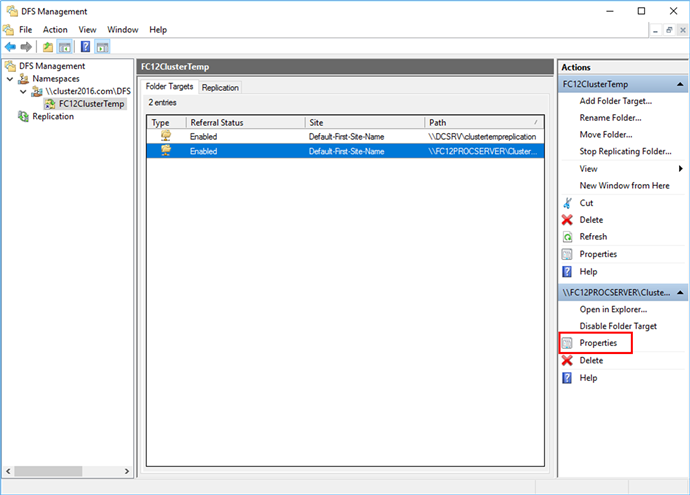
Task: Click the FC12ClusterTemp folder icon in tree
Action: (x=50, y=104)
